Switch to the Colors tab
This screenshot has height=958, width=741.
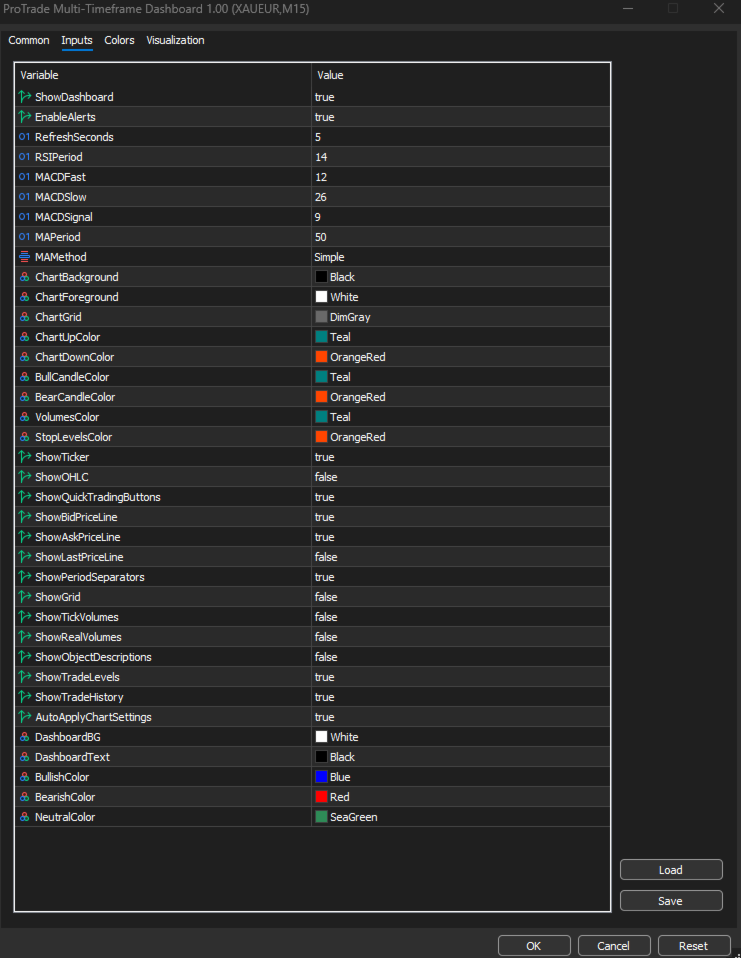point(119,41)
